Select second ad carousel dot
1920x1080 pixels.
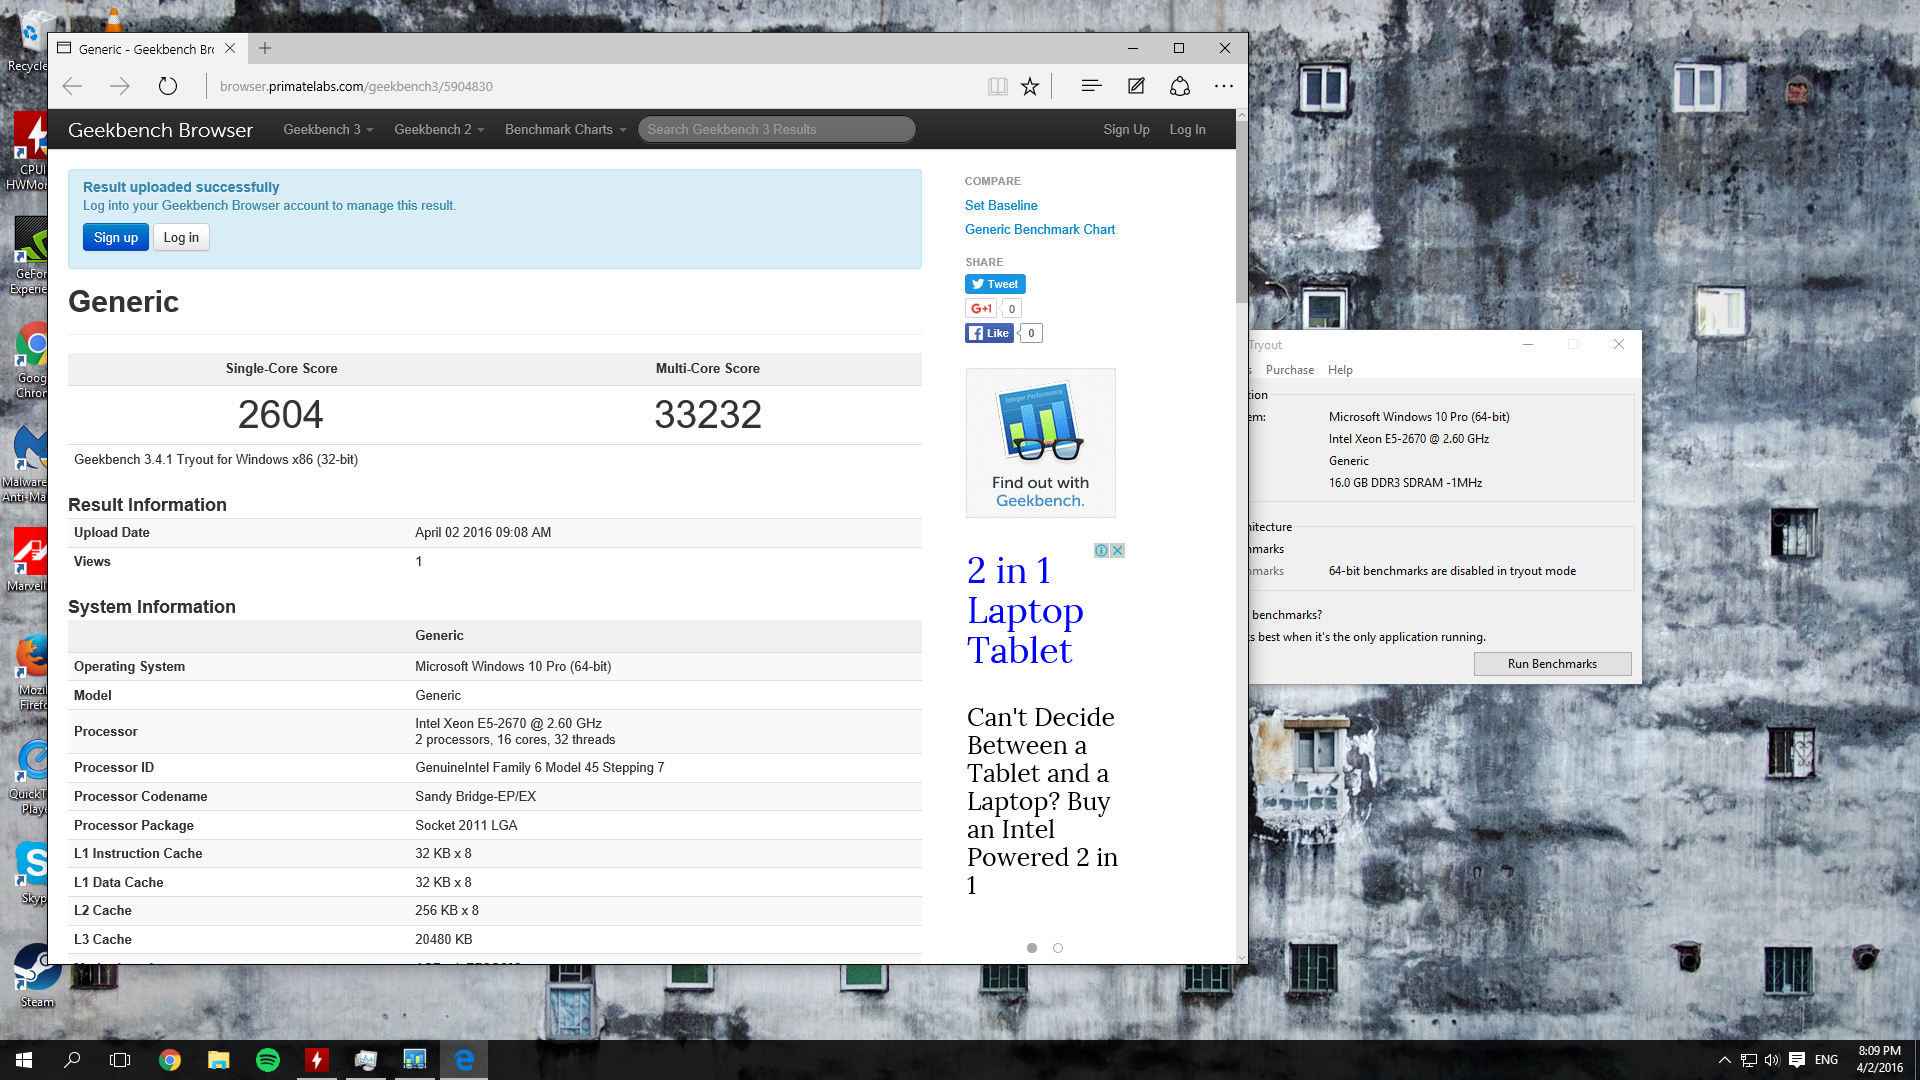[x=1058, y=948]
